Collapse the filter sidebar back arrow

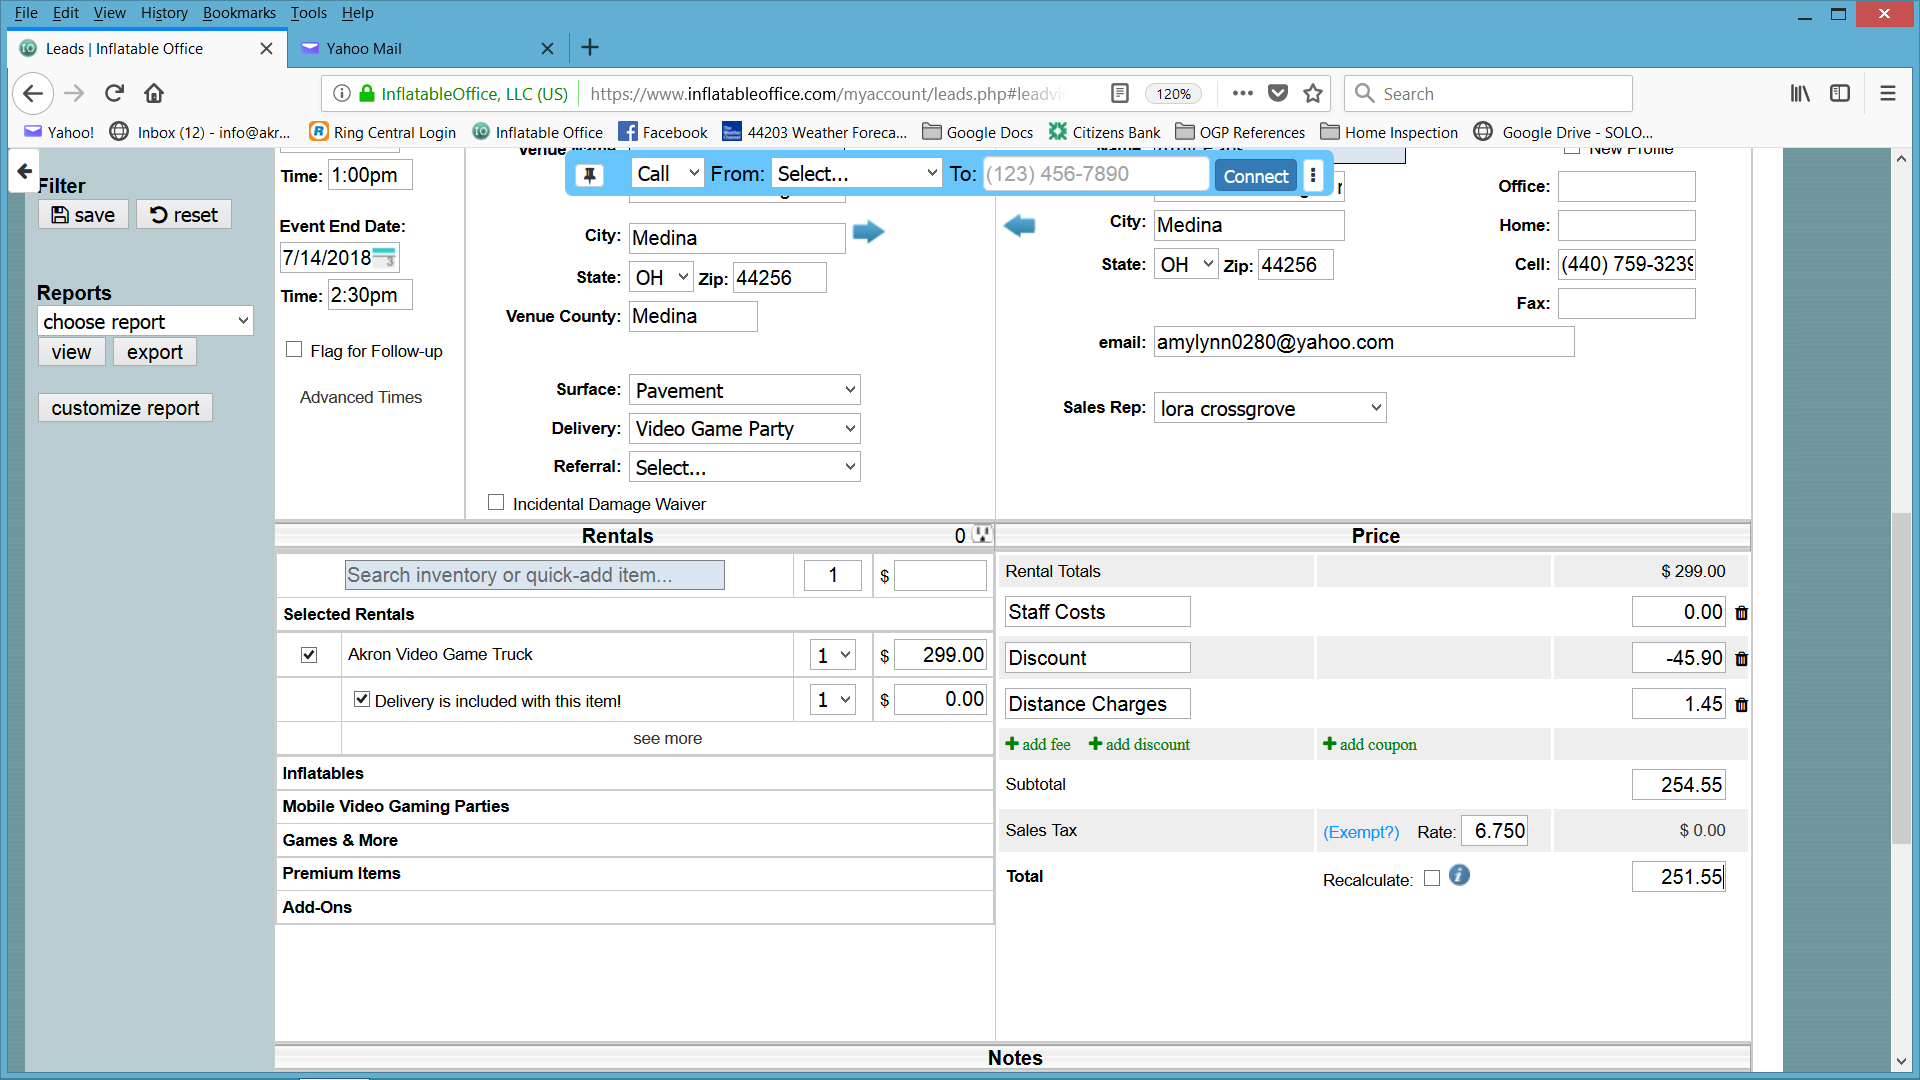pos(24,171)
